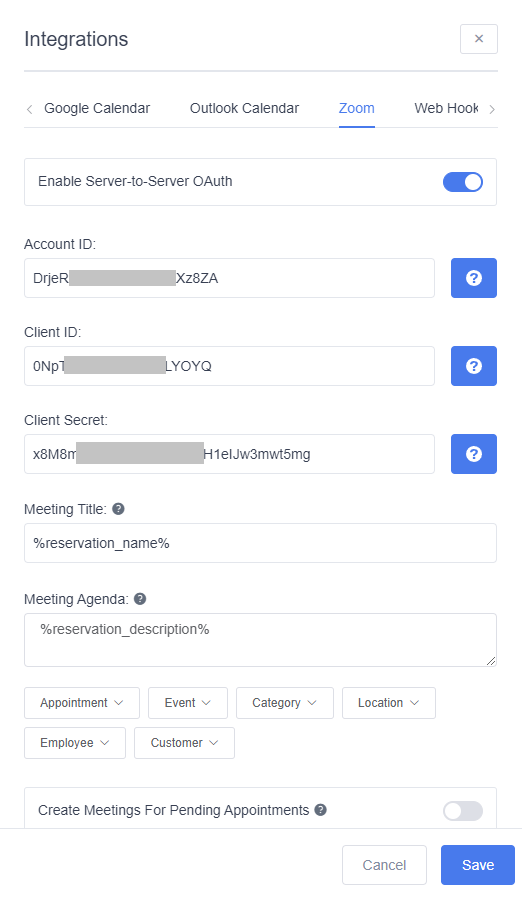Save the Zoom integration settings
The image size is (522, 897).
(478, 865)
